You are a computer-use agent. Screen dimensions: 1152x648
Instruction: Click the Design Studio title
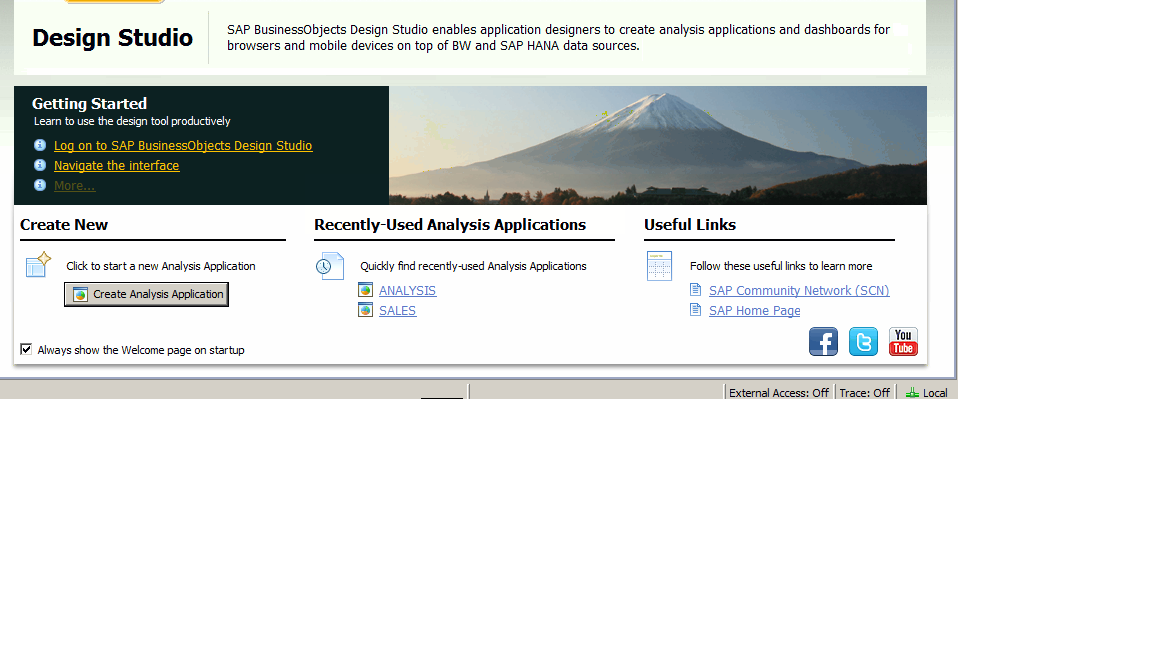pos(112,37)
